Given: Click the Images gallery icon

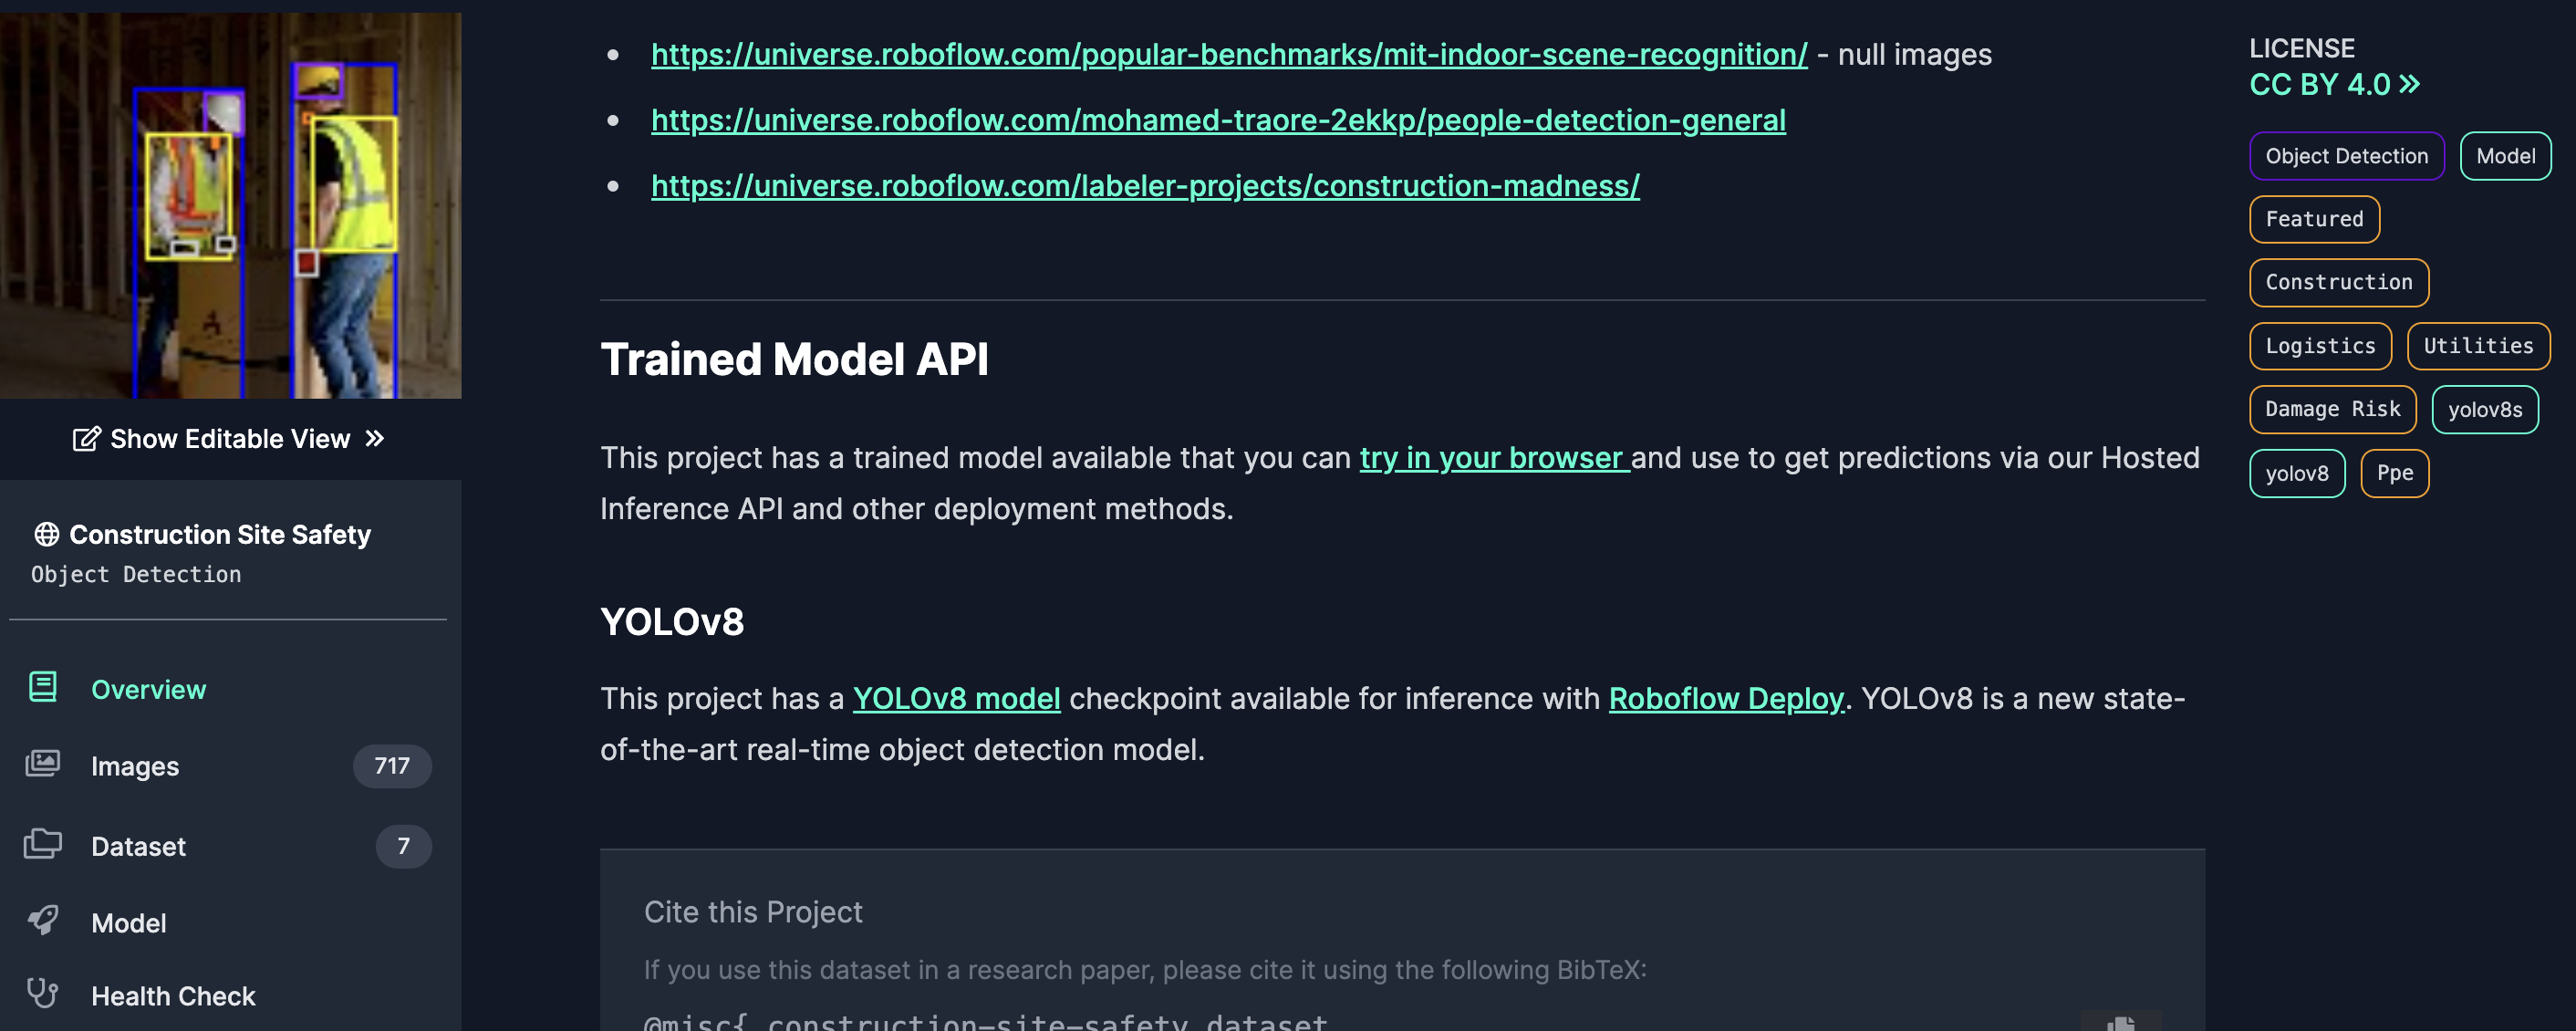Looking at the screenshot, I should coord(41,765).
